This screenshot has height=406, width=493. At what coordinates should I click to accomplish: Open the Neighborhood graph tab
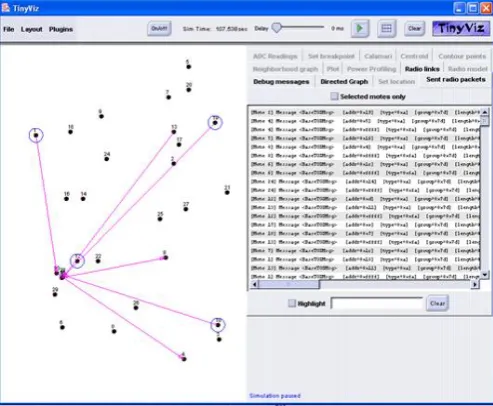[285, 69]
